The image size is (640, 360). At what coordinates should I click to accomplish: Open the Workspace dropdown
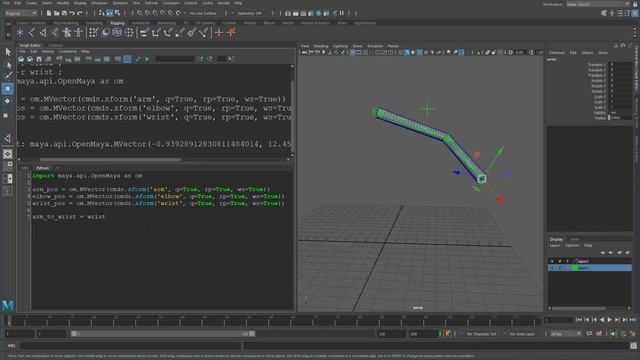click(x=598, y=4)
